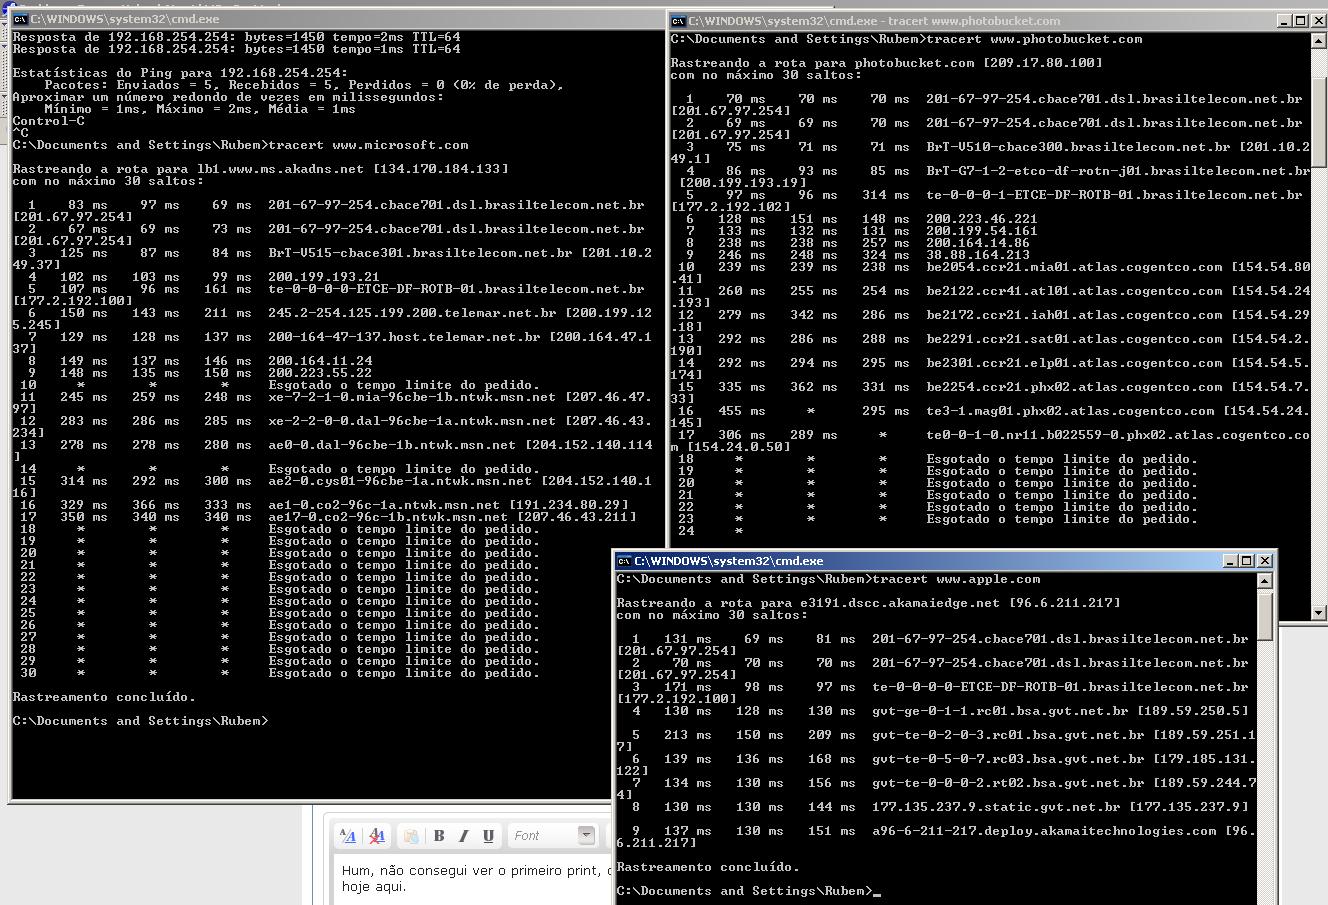1328x905 pixels.
Task: Click the scroll-up arrow in the apple.com tracert window
Action: coord(1265,581)
